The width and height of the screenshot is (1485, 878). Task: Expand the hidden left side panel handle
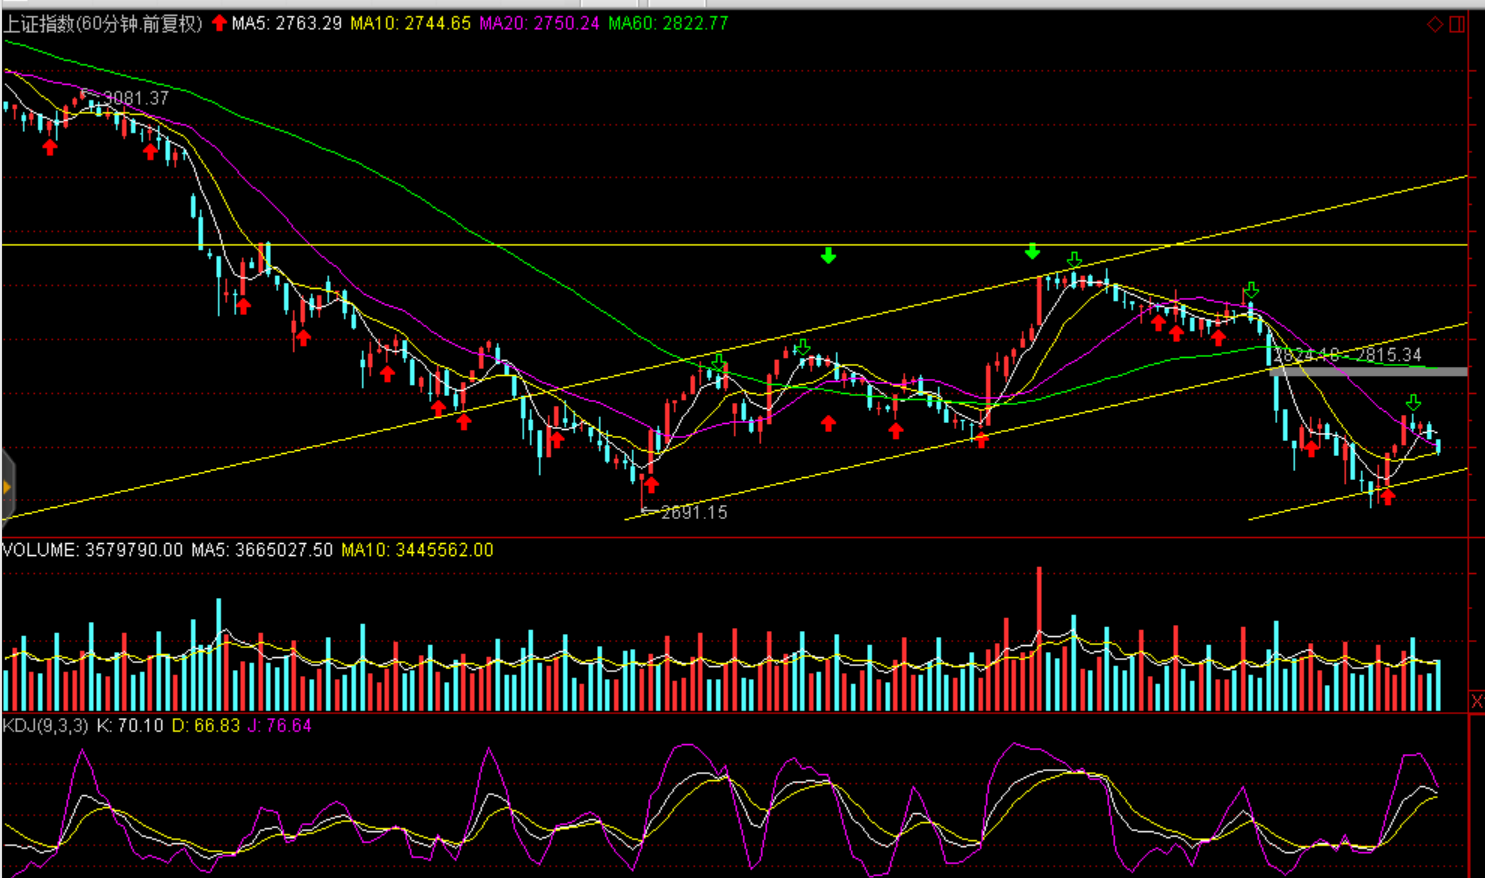[6, 487]
